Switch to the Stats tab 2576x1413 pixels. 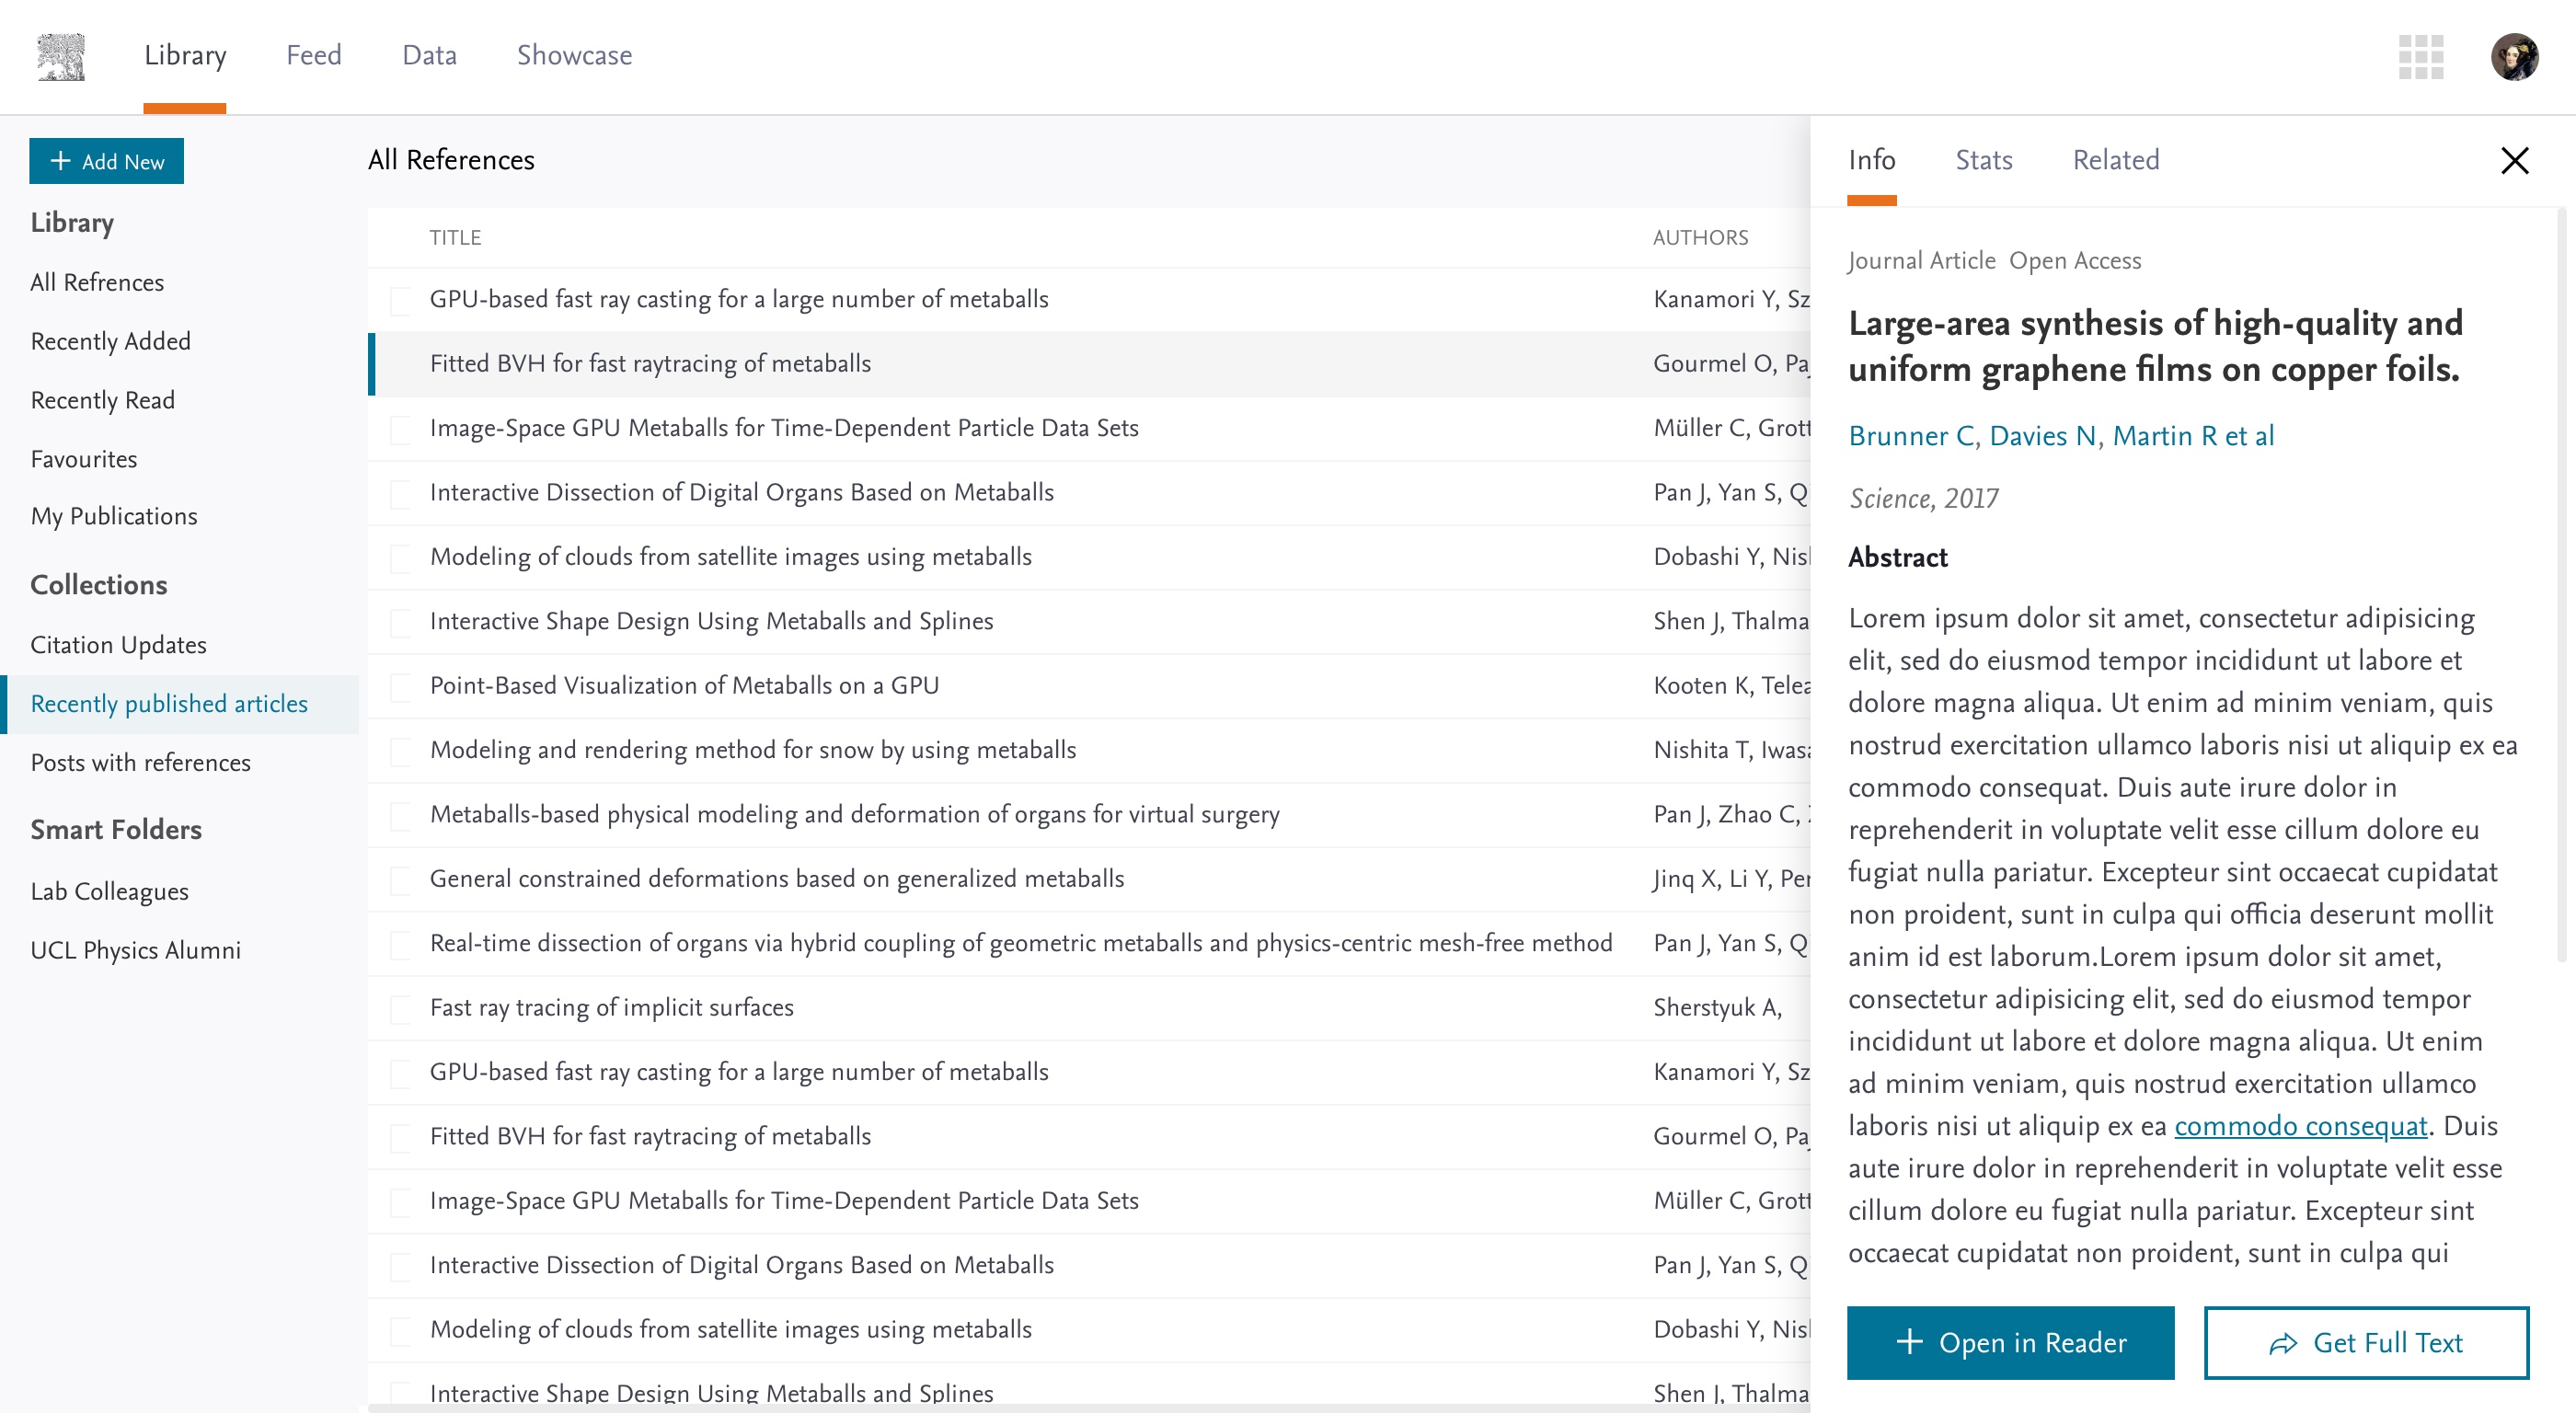pos(1984,160)
